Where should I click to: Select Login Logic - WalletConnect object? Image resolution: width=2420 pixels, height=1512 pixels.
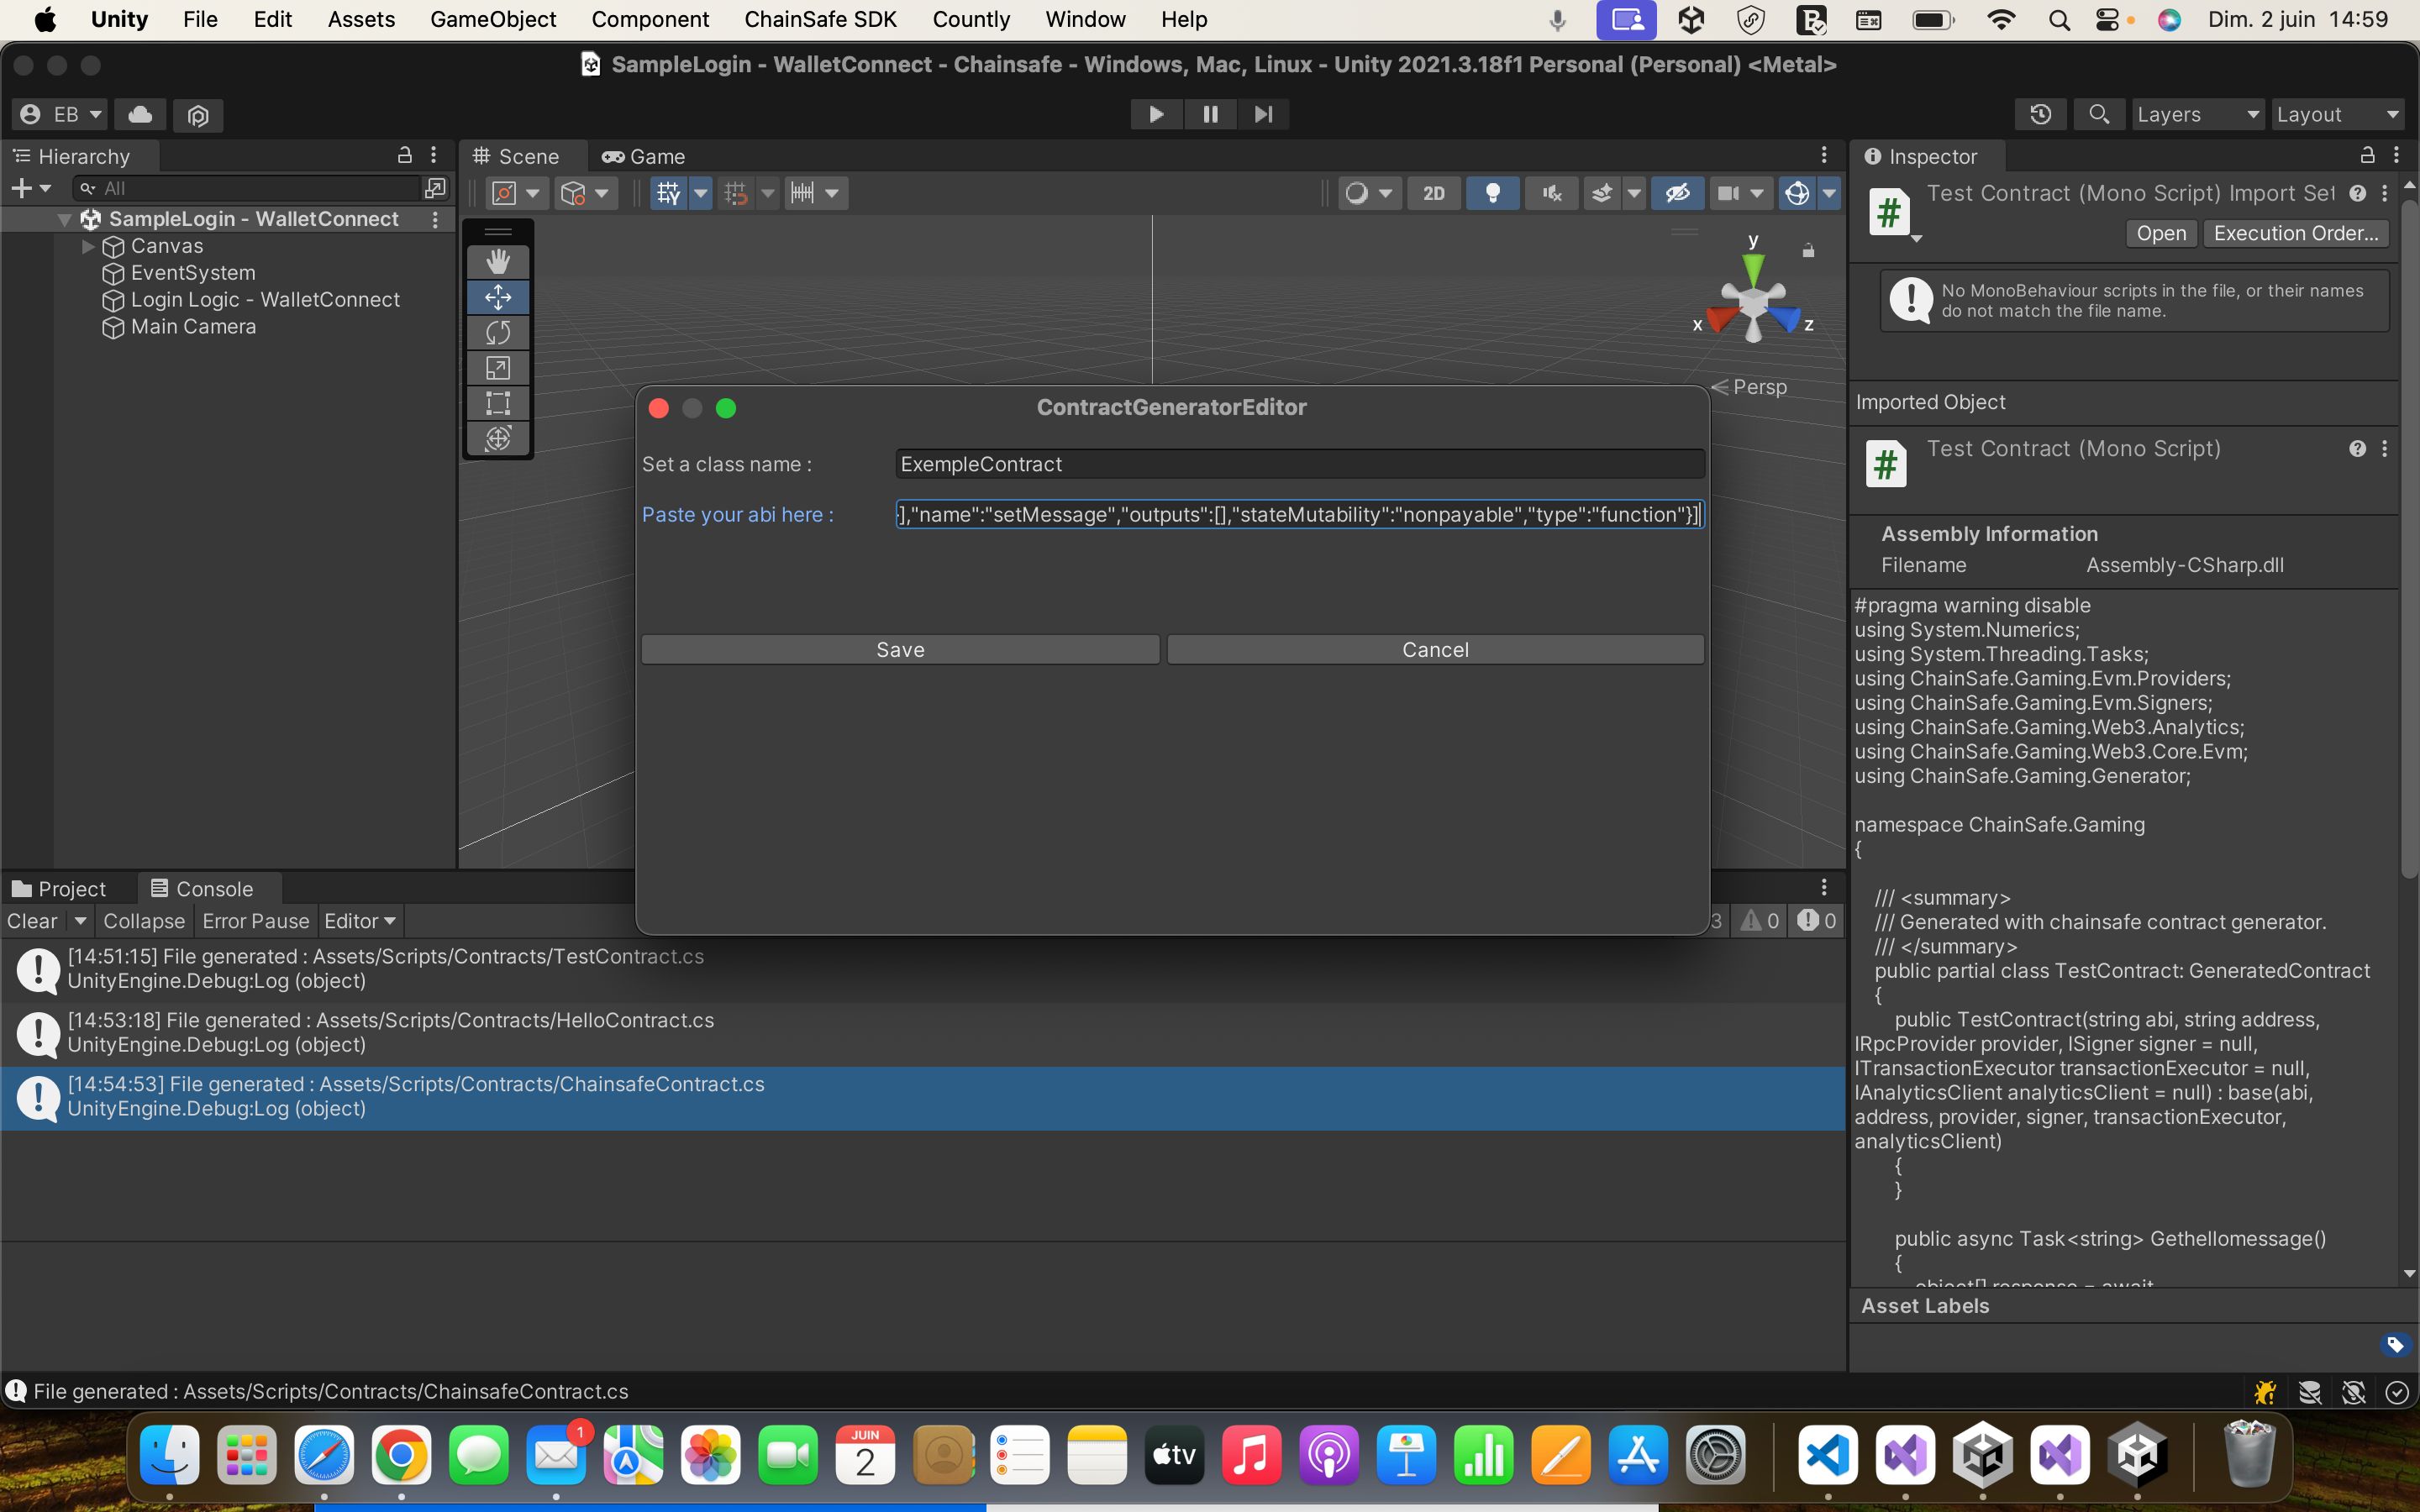[x=264, y=300]
